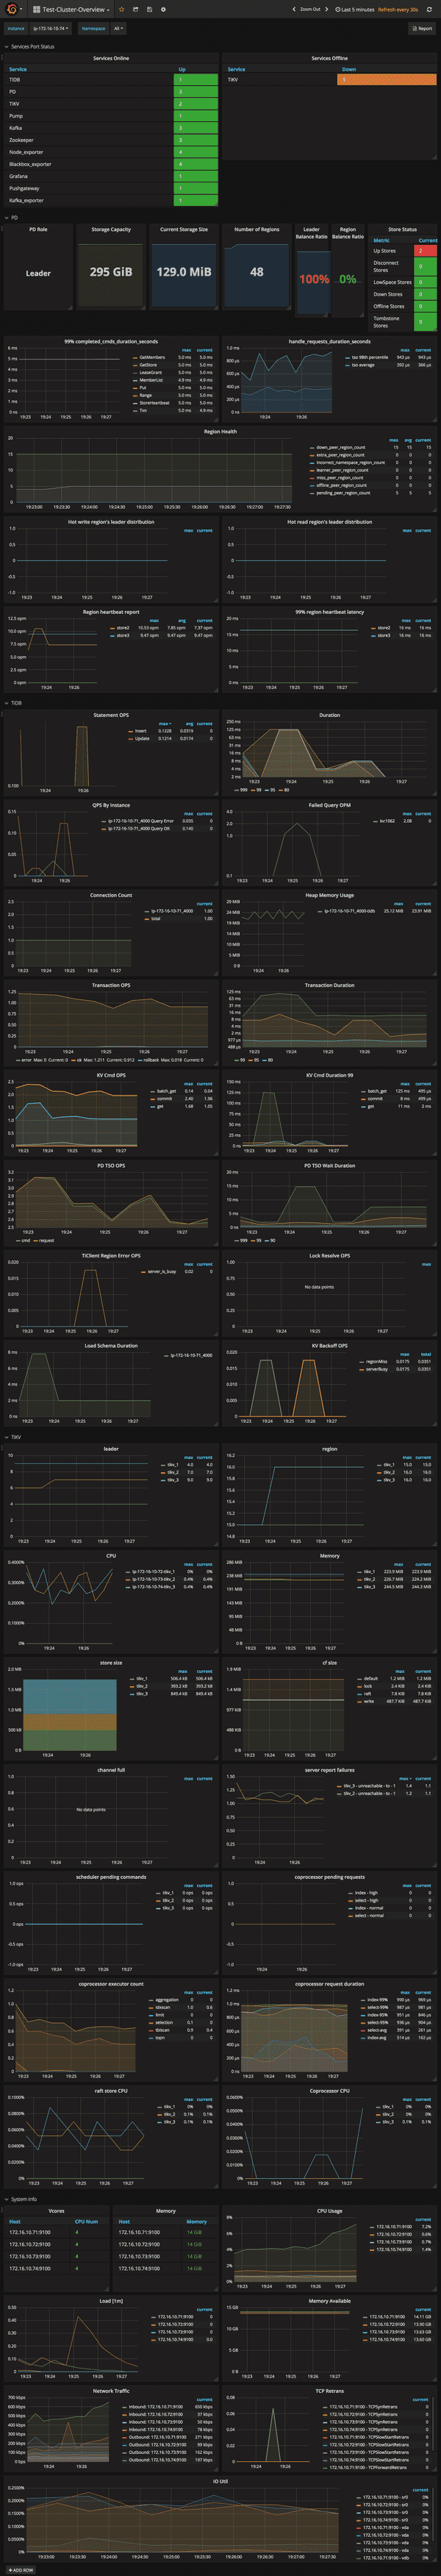Click Zoom Out time range button
The image size is (441, 2576).
click(x=310, y=9)
